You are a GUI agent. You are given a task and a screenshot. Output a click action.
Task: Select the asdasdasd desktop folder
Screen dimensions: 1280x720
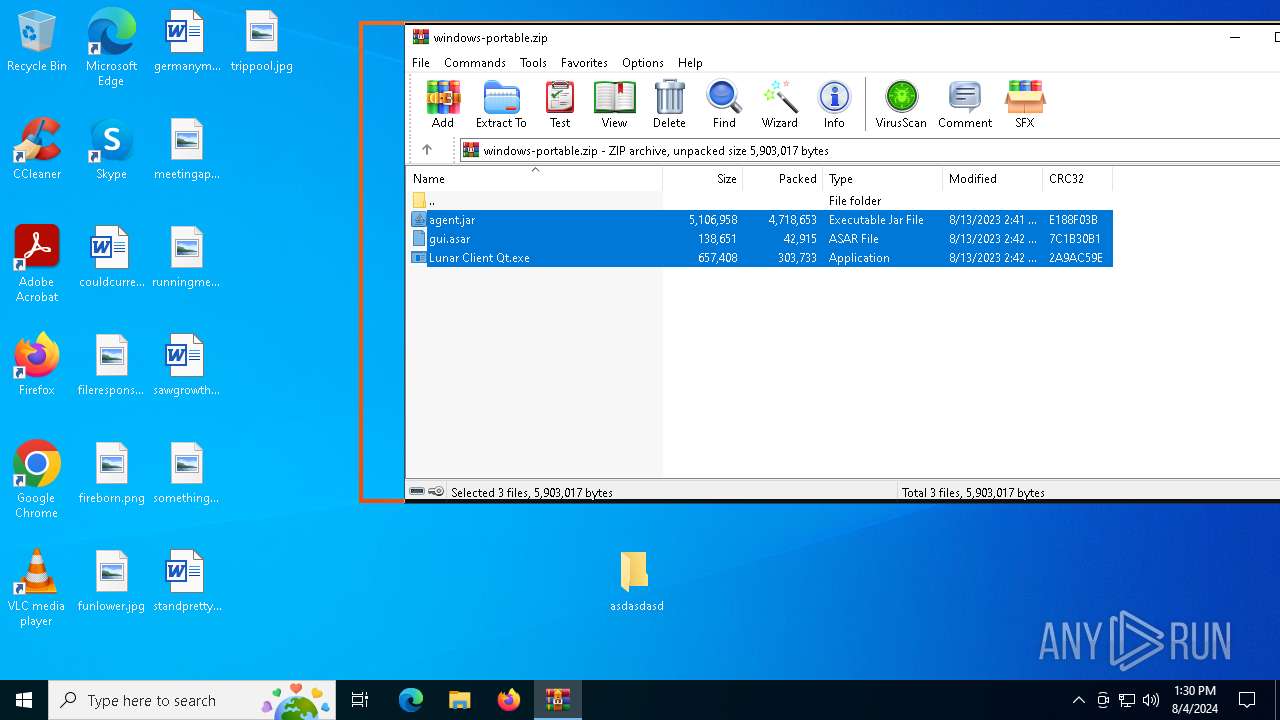[636, 581]
